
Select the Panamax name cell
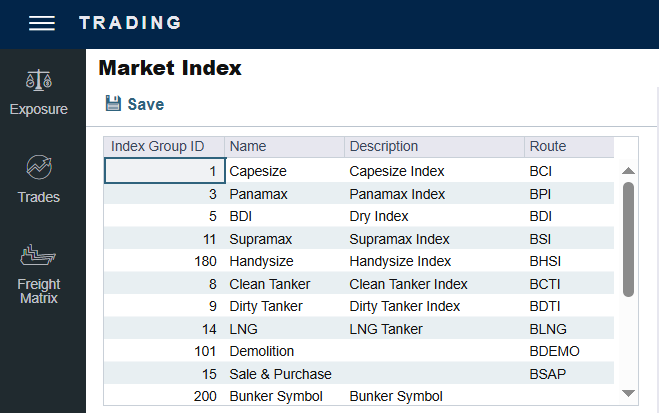point(284,194)
